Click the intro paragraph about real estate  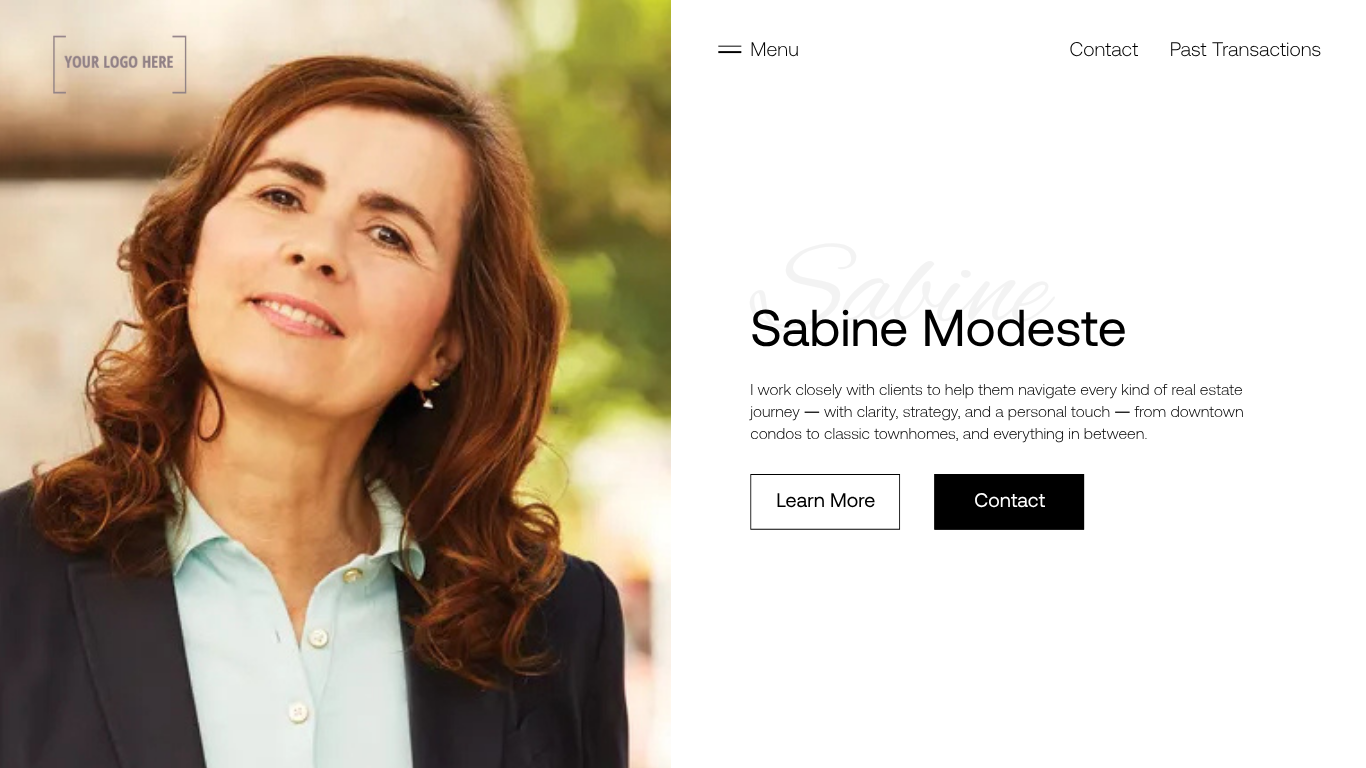997,412
